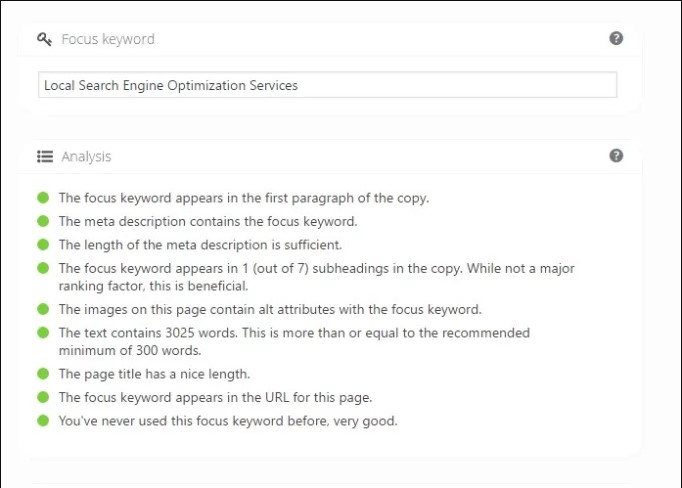Click green dot for subheadings check
The image size is (682, 488).
coord(43,268)
